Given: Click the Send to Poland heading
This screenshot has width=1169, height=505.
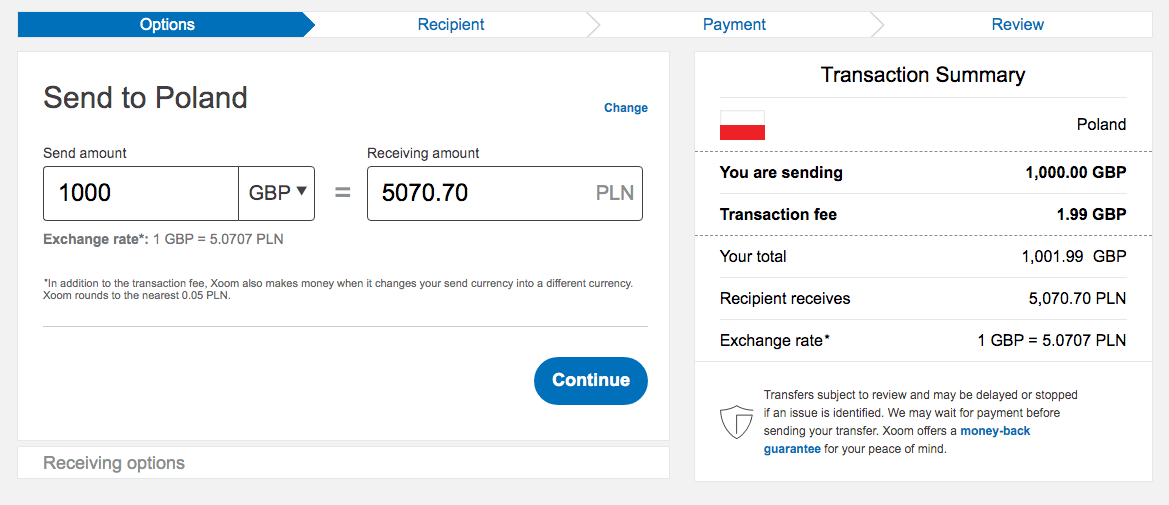Looking at the screenshot, I should pos(145,98).
